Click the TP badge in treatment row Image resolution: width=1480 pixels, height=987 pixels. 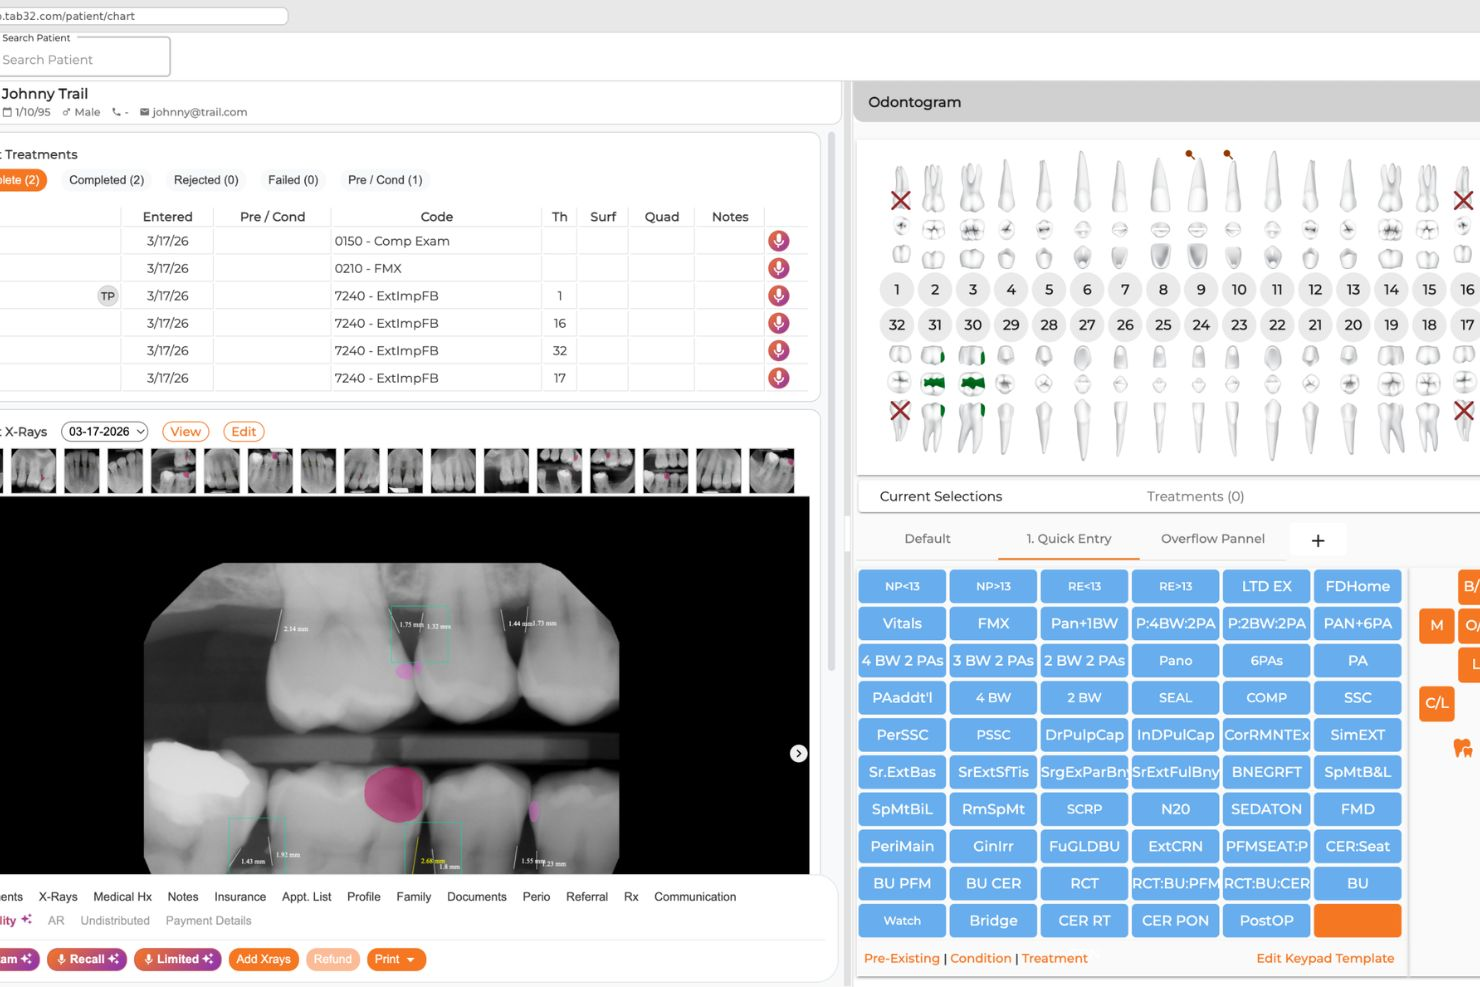[107, 296]
